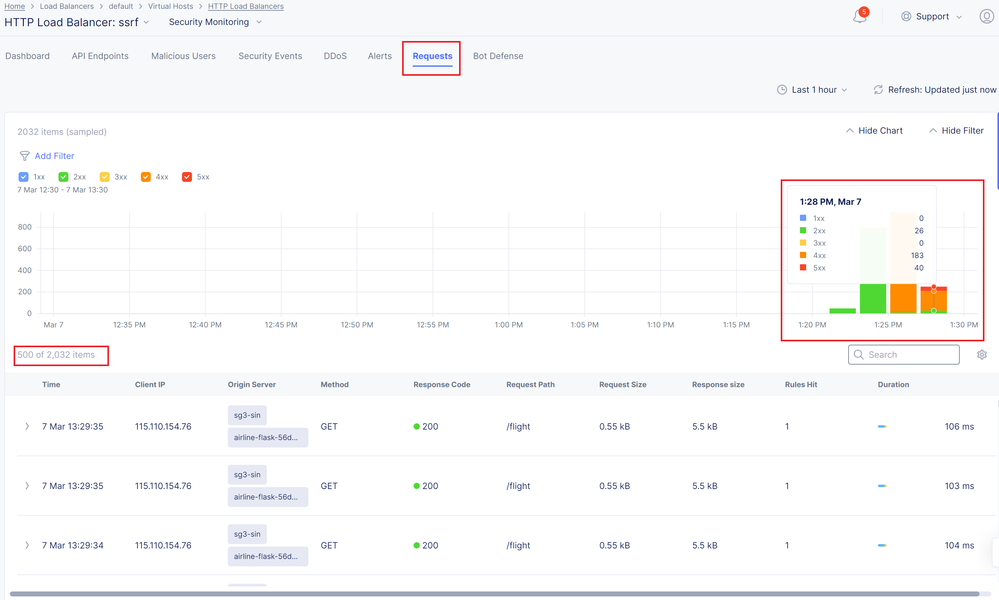This screenshot has height=600, width=999.
Task: Switch to the Security Events tab
Action: click(x=270, y=56)
